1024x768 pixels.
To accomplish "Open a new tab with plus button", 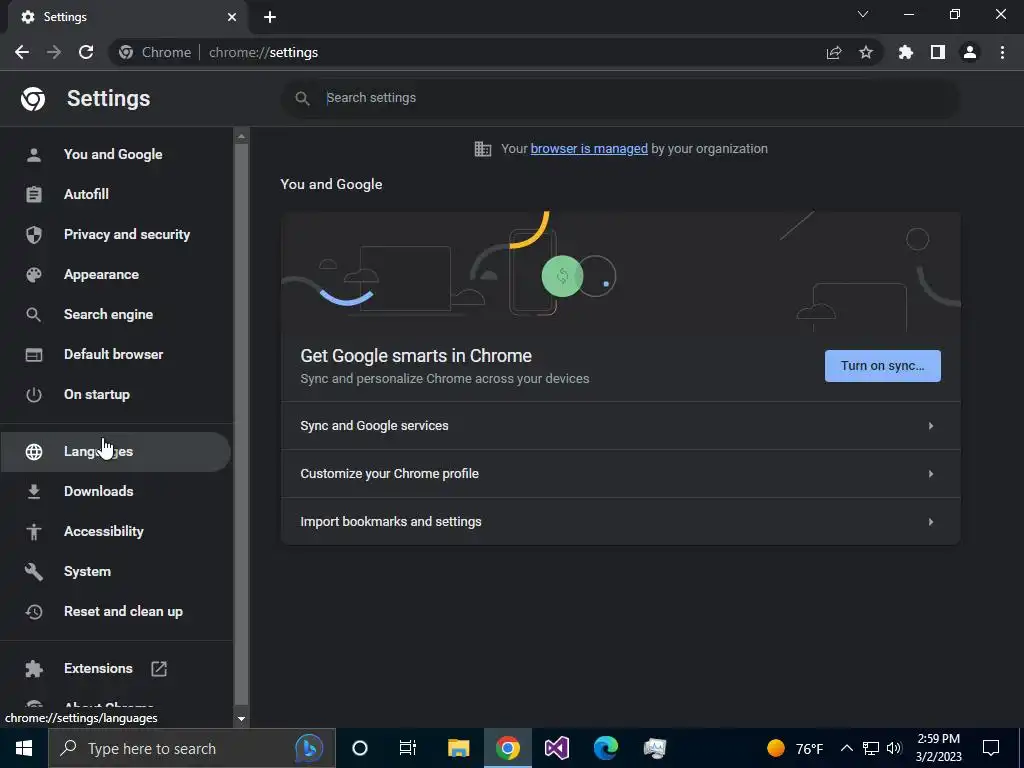I will (x=270, y=17).
